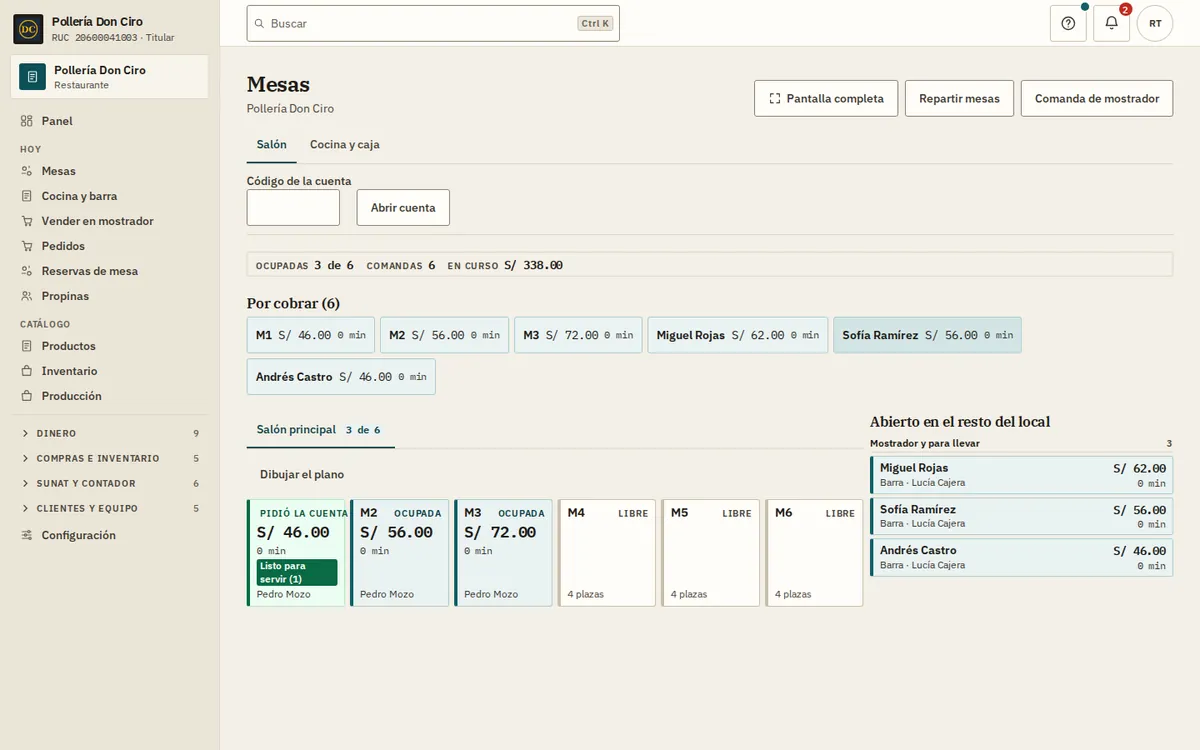Open the notifications bell icon
1200x750 pixels.
point(1111,23)
